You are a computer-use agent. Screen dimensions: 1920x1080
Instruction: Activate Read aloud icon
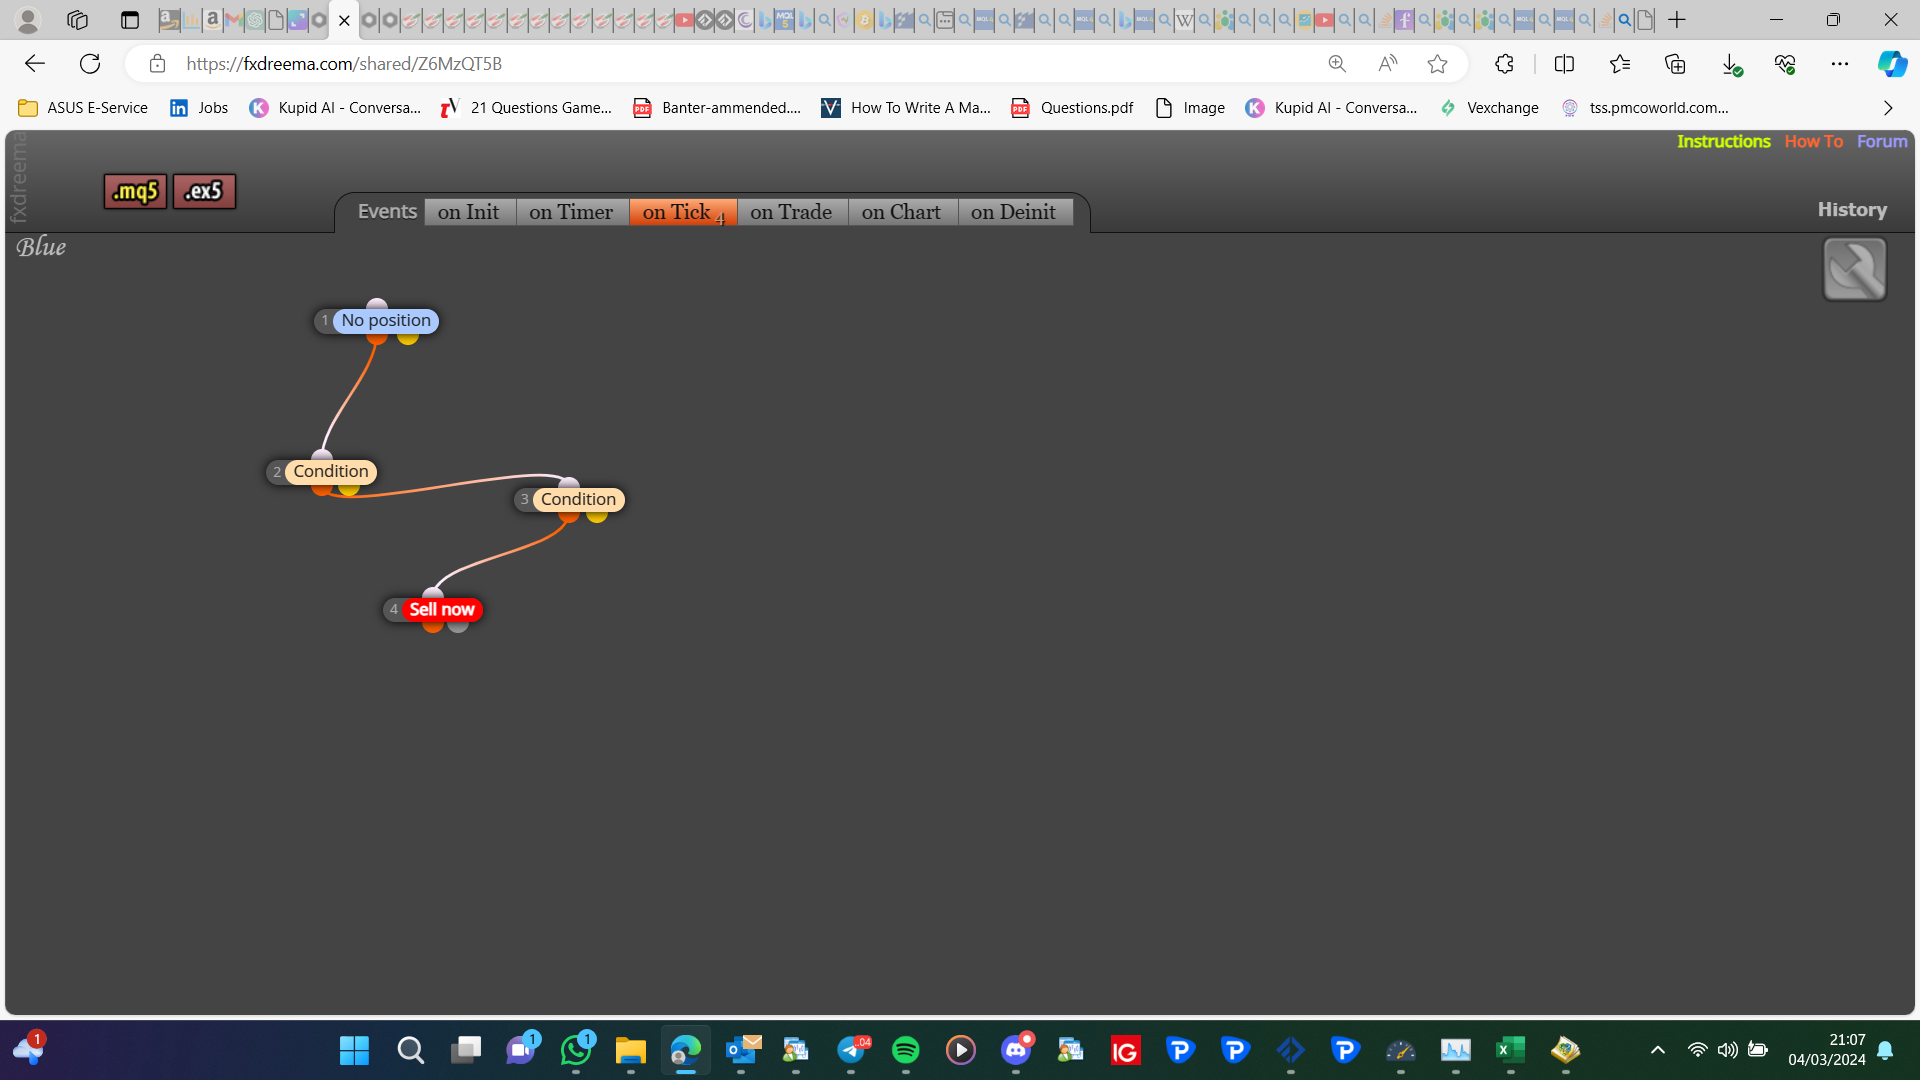[1387, 64]
